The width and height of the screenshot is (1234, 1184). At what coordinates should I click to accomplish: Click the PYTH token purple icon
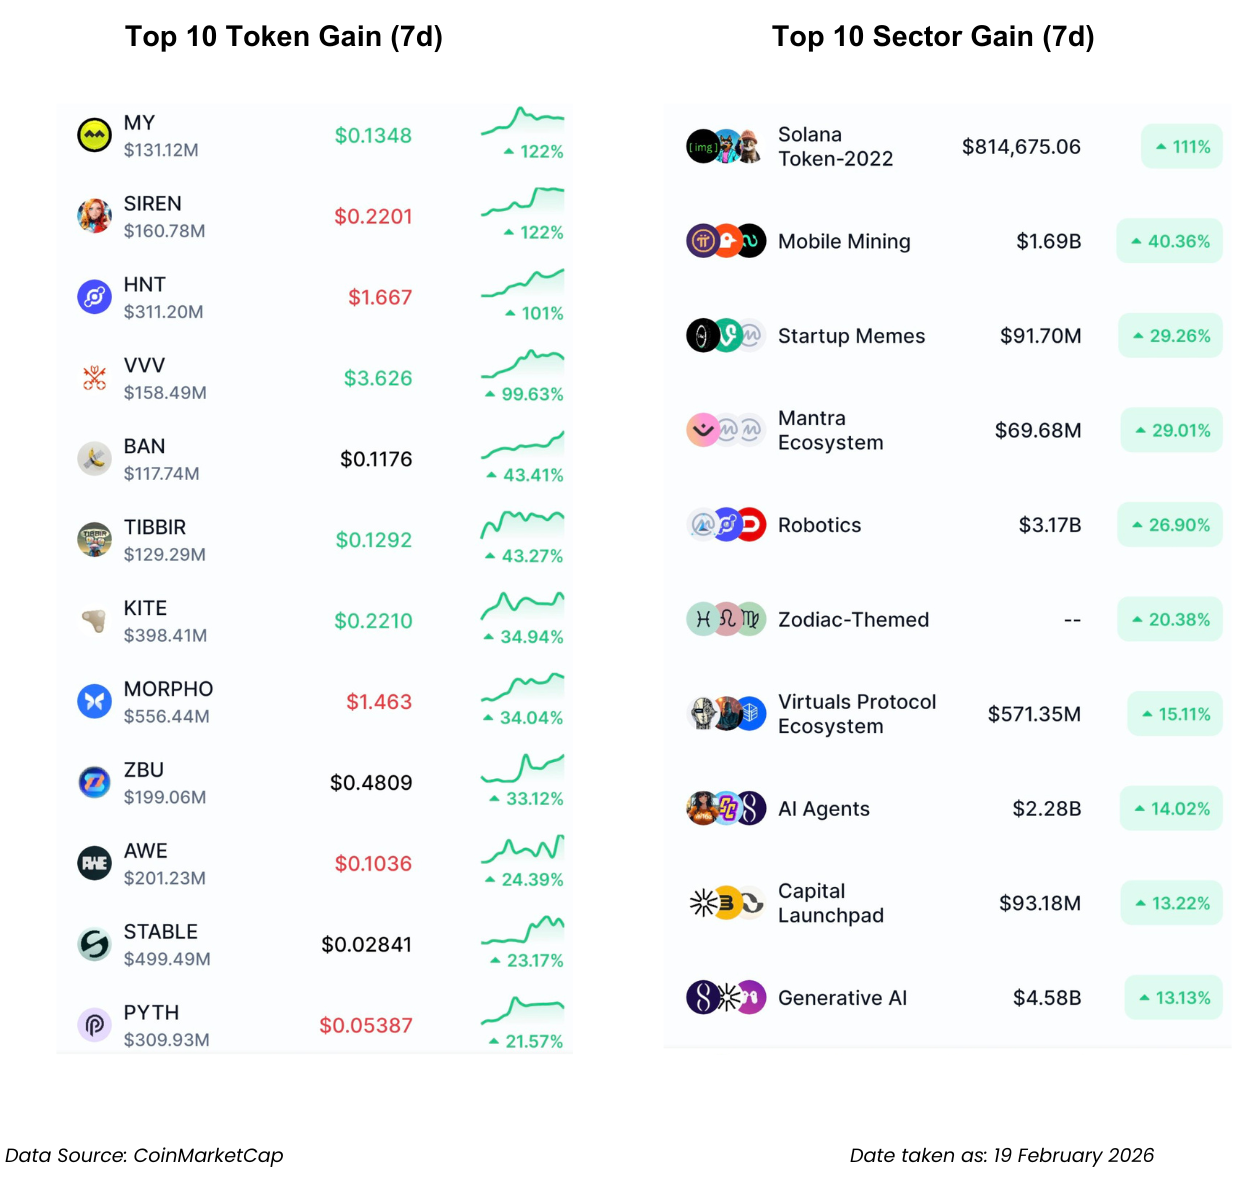click(x=95, y=1025)
